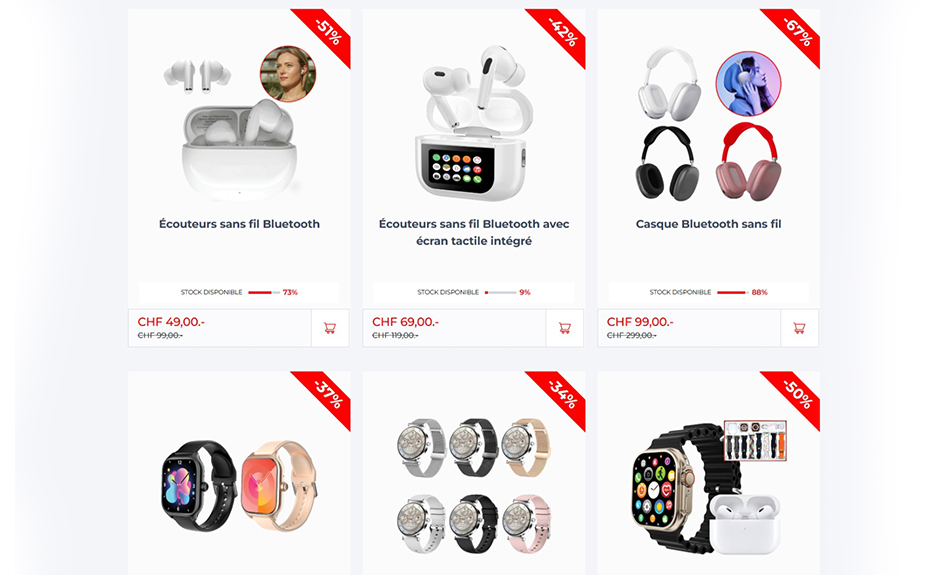Click the -42% discount ribbon
This screenshot has height=575, width=945.
pos(561,33)
